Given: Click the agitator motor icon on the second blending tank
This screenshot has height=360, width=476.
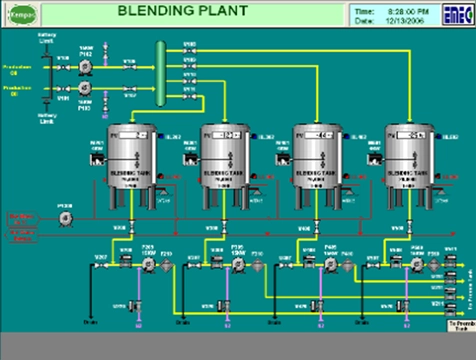Looking at the screenshot, I should (x=191, y=159).
